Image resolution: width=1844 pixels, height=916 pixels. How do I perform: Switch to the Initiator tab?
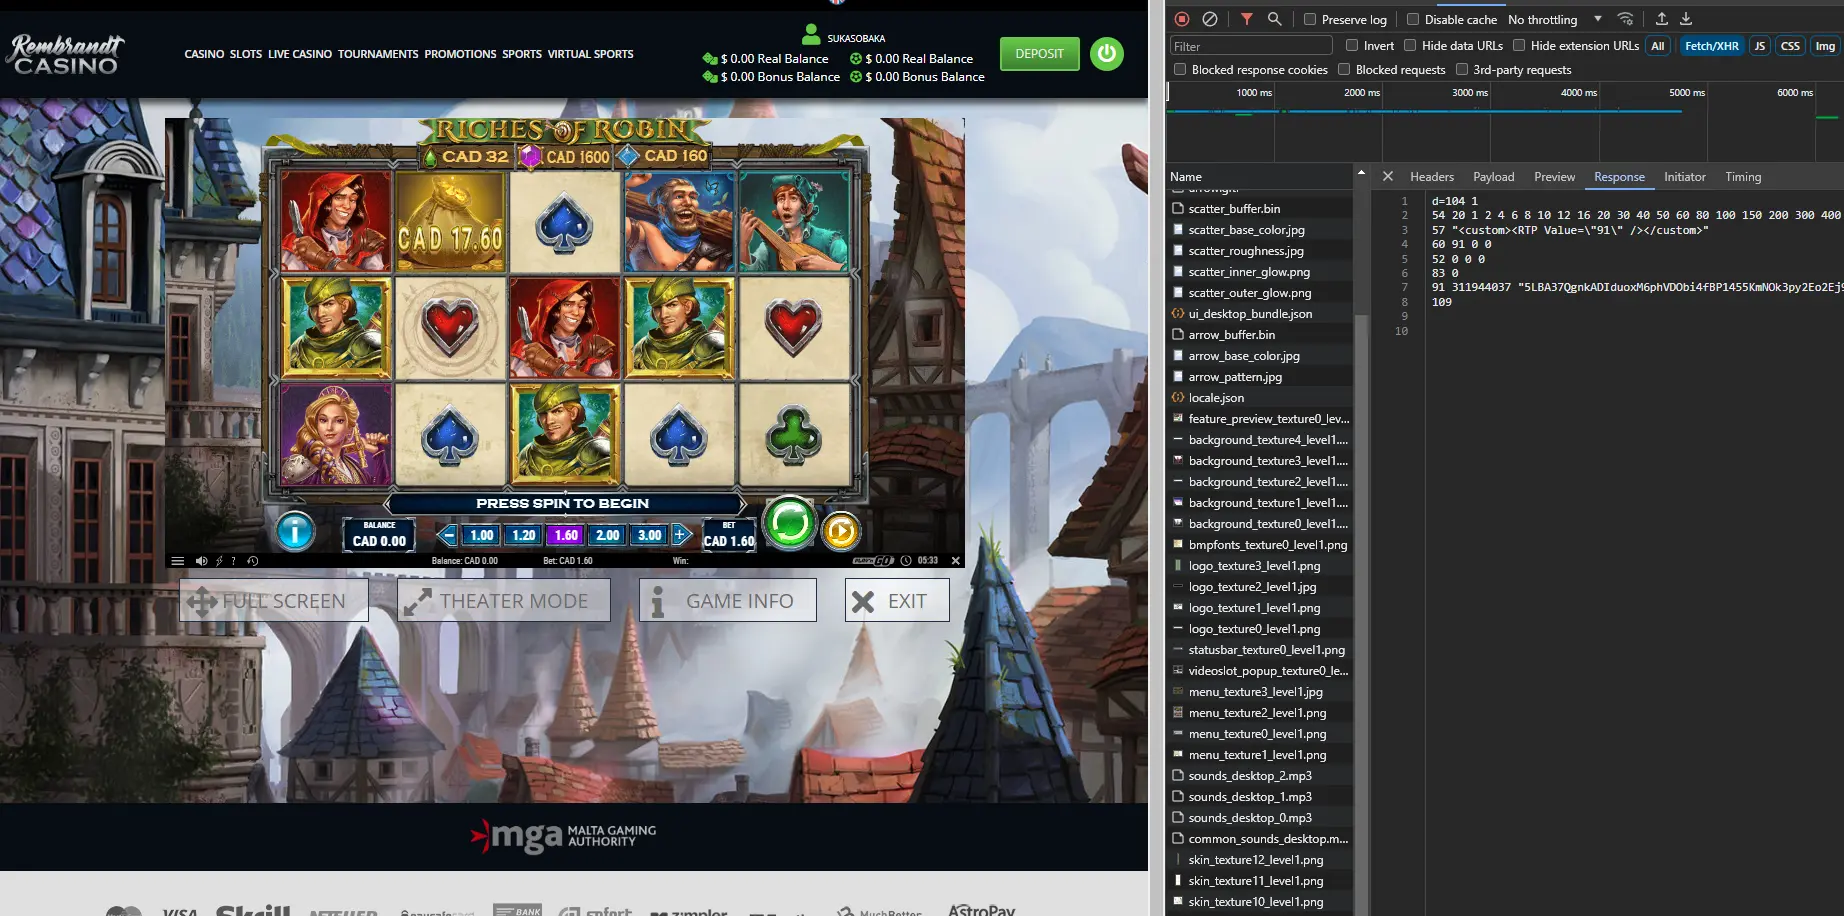coord(1685,176)
